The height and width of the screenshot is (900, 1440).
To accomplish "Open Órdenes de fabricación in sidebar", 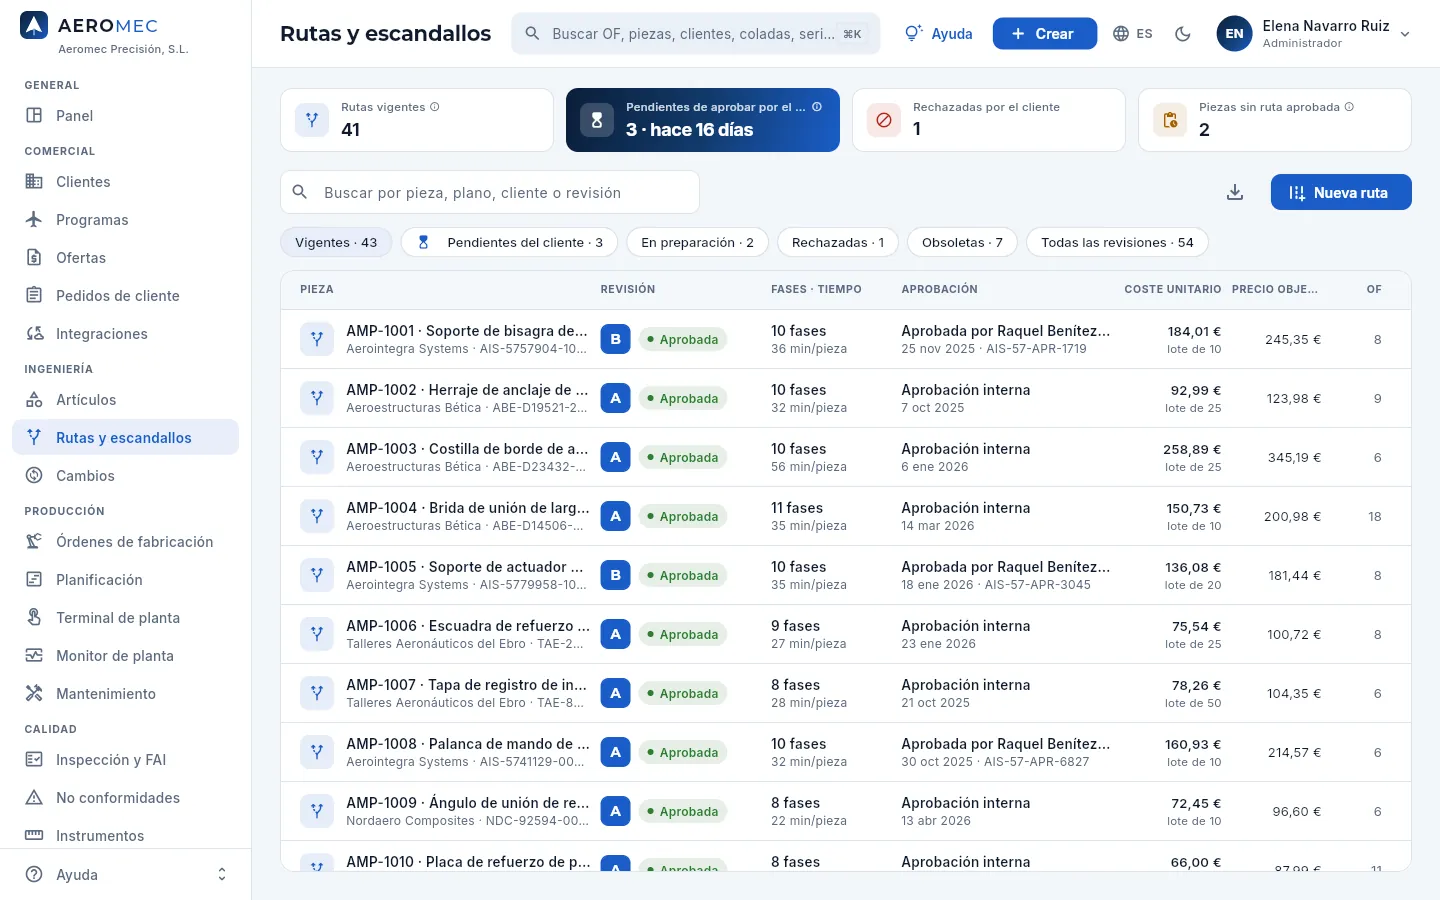I will click(x=125, y=542).
